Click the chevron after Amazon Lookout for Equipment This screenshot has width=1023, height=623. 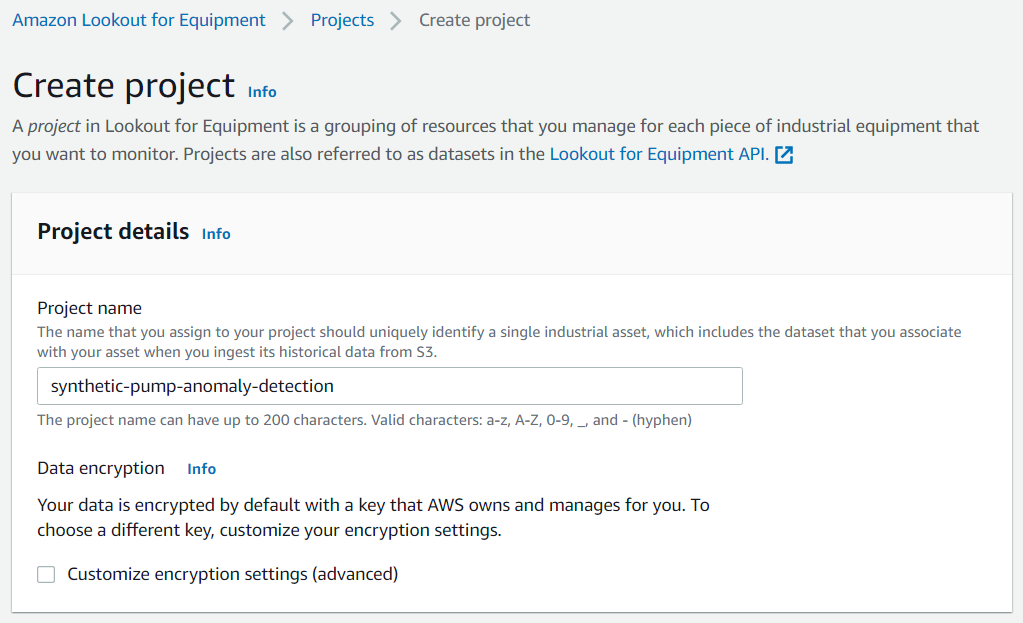pyautogui.click(x=288, y=21)
